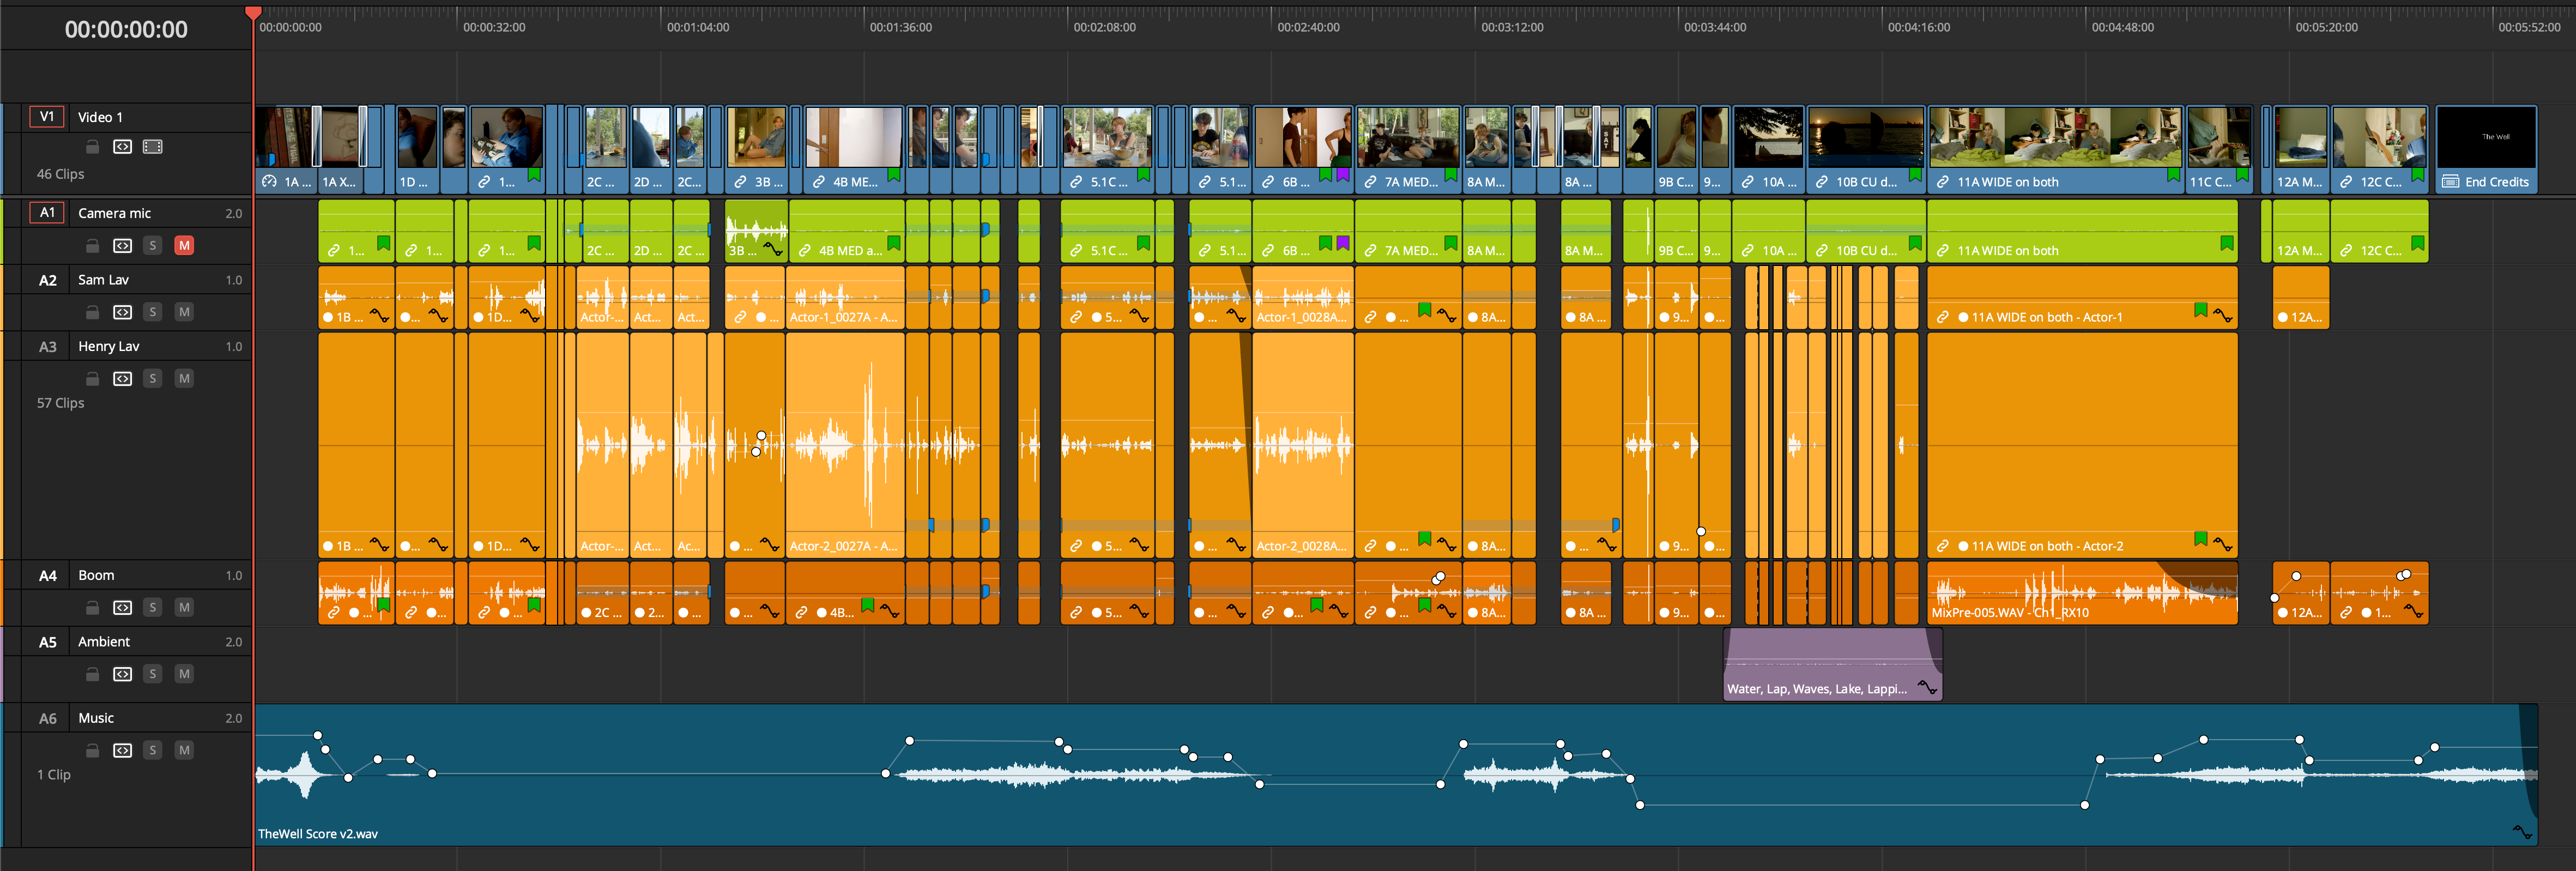Click the V1 destination control

coord(46,117)
